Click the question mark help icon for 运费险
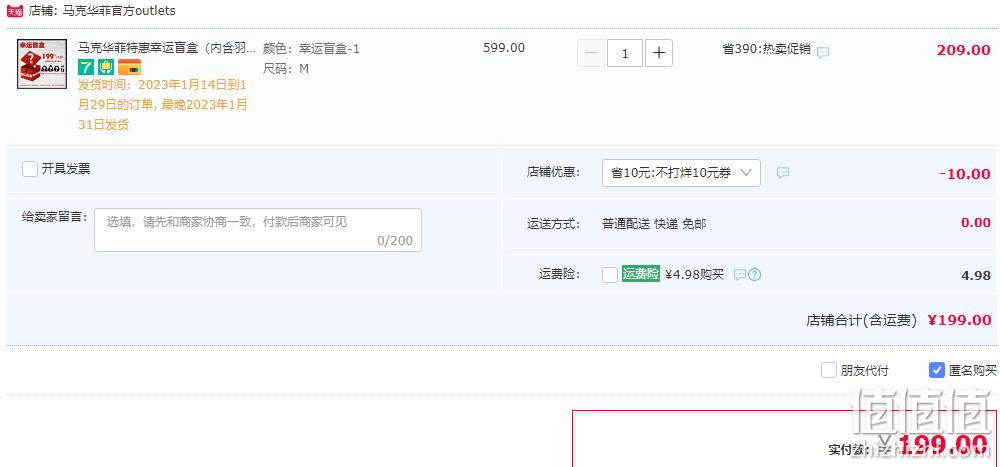Screen dimensions: 1000x467 point(755,275)
